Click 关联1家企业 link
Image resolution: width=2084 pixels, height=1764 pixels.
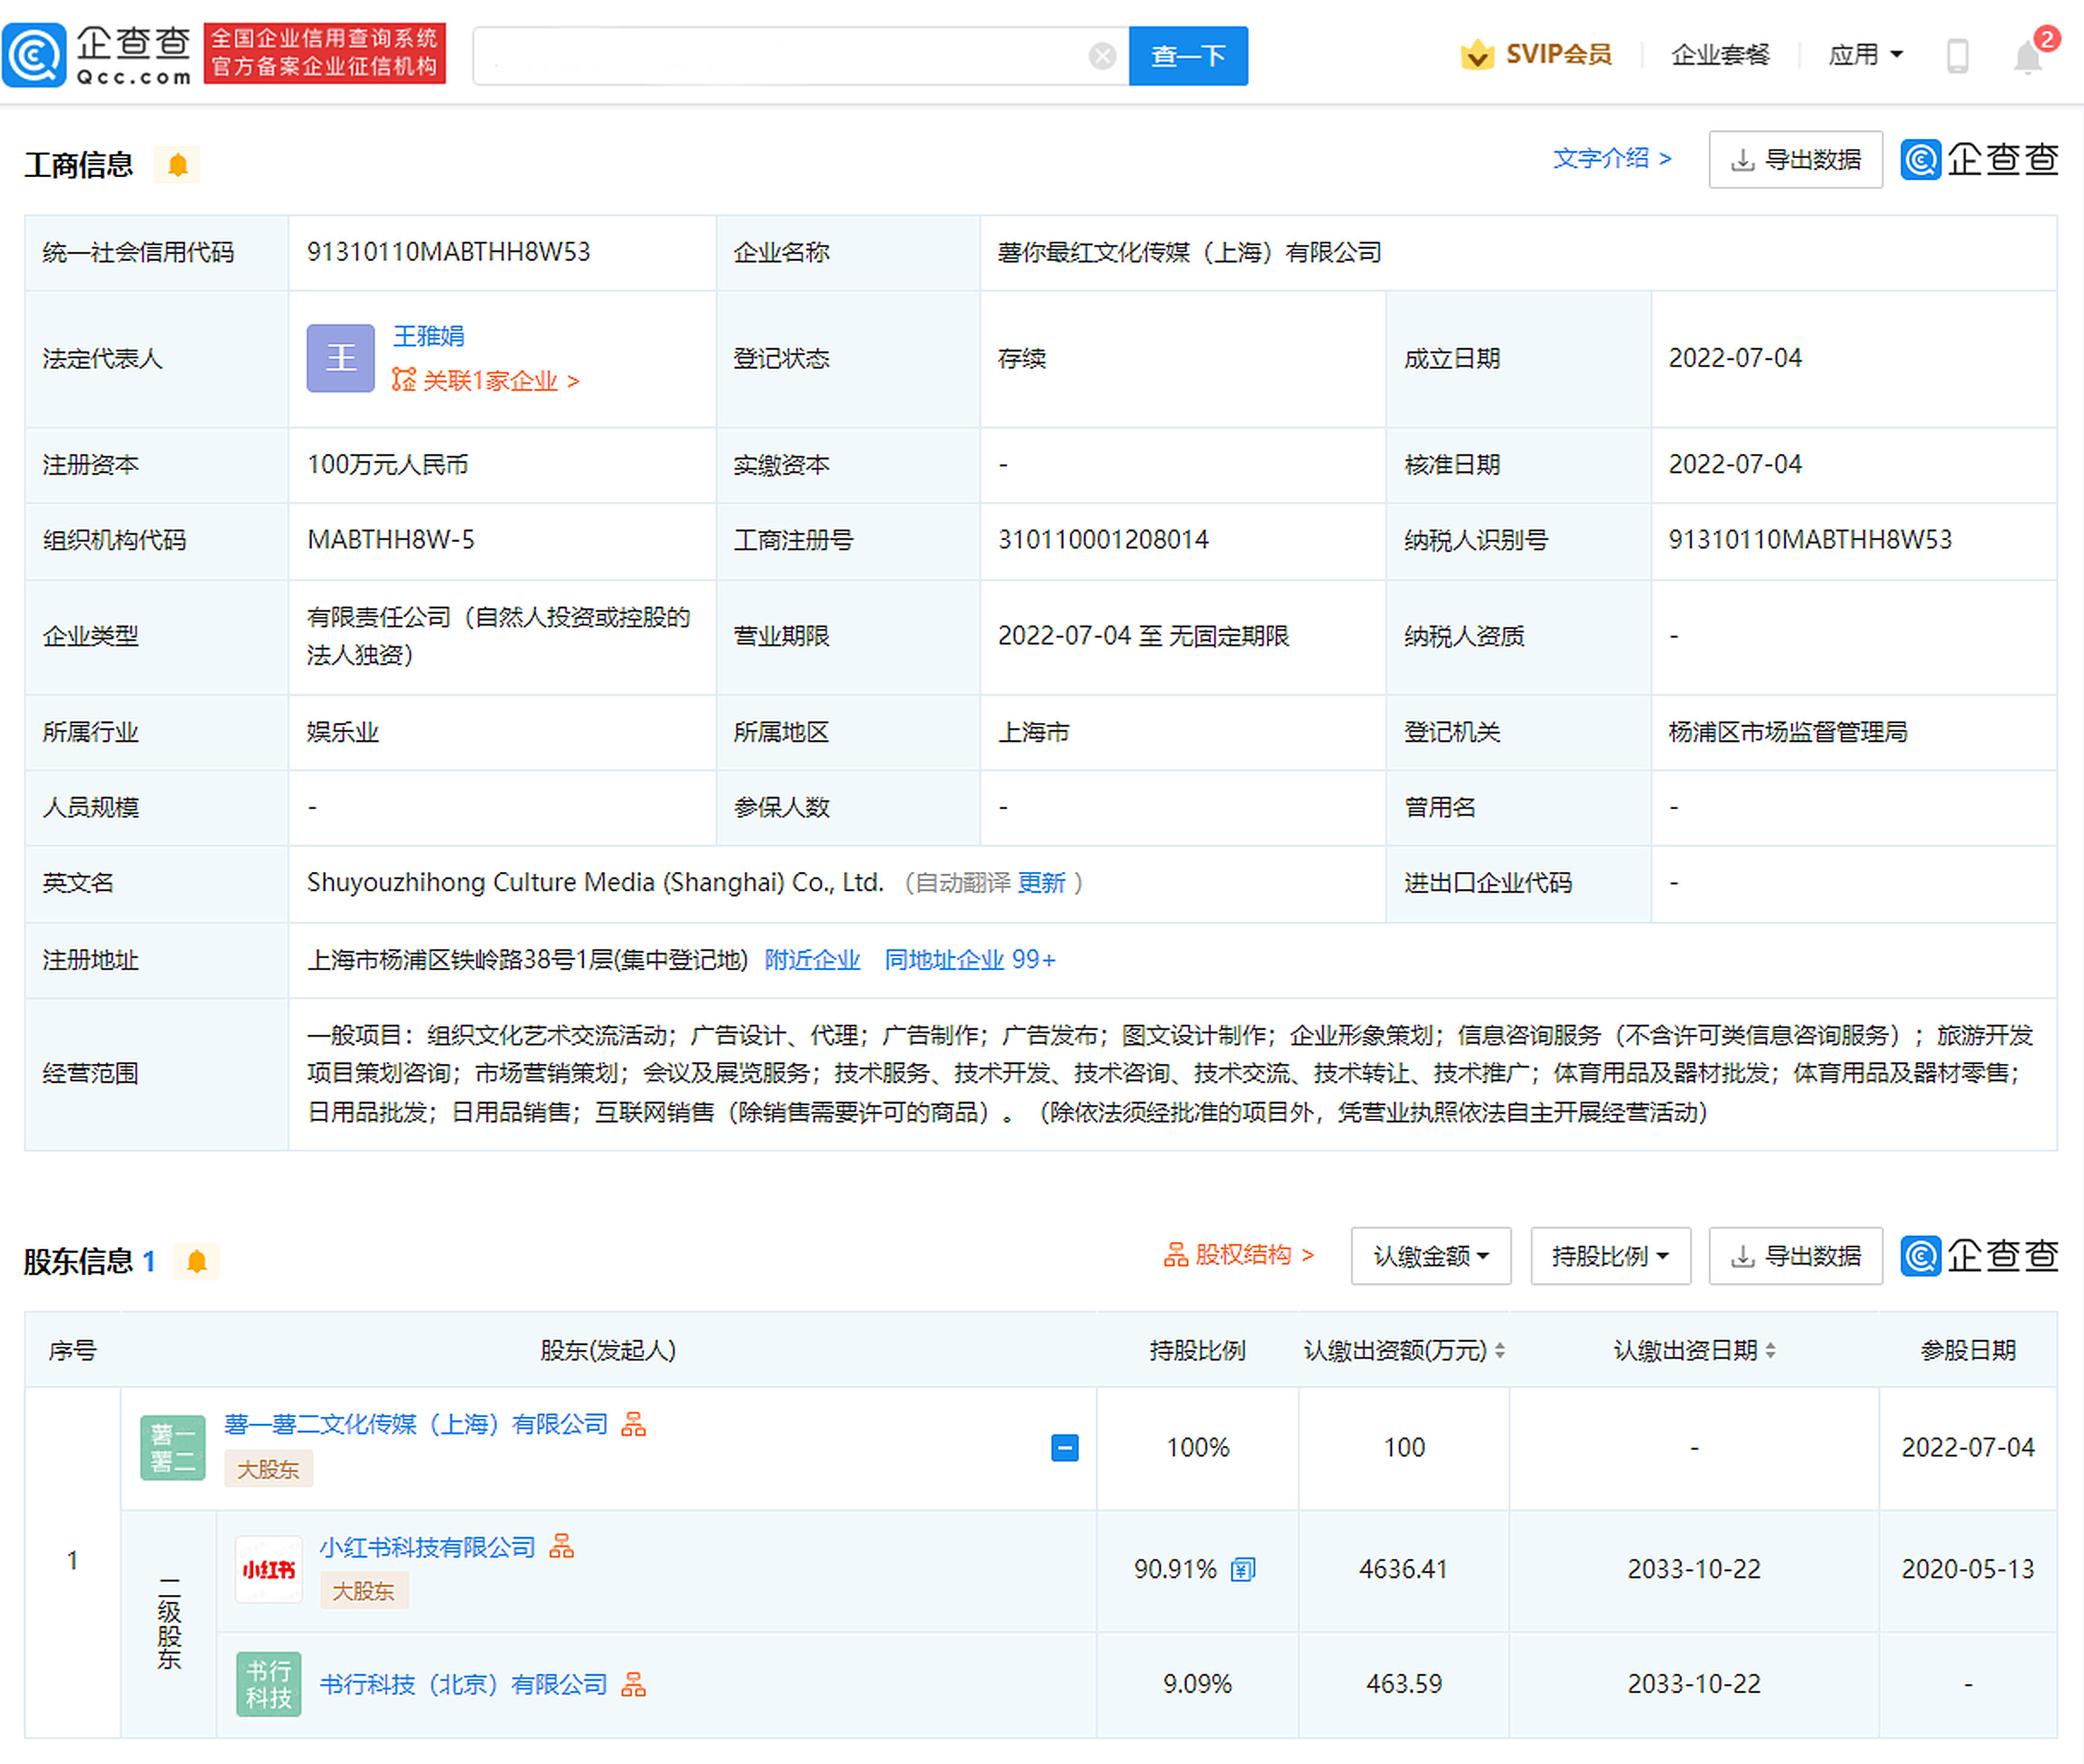tap(486, 380)
